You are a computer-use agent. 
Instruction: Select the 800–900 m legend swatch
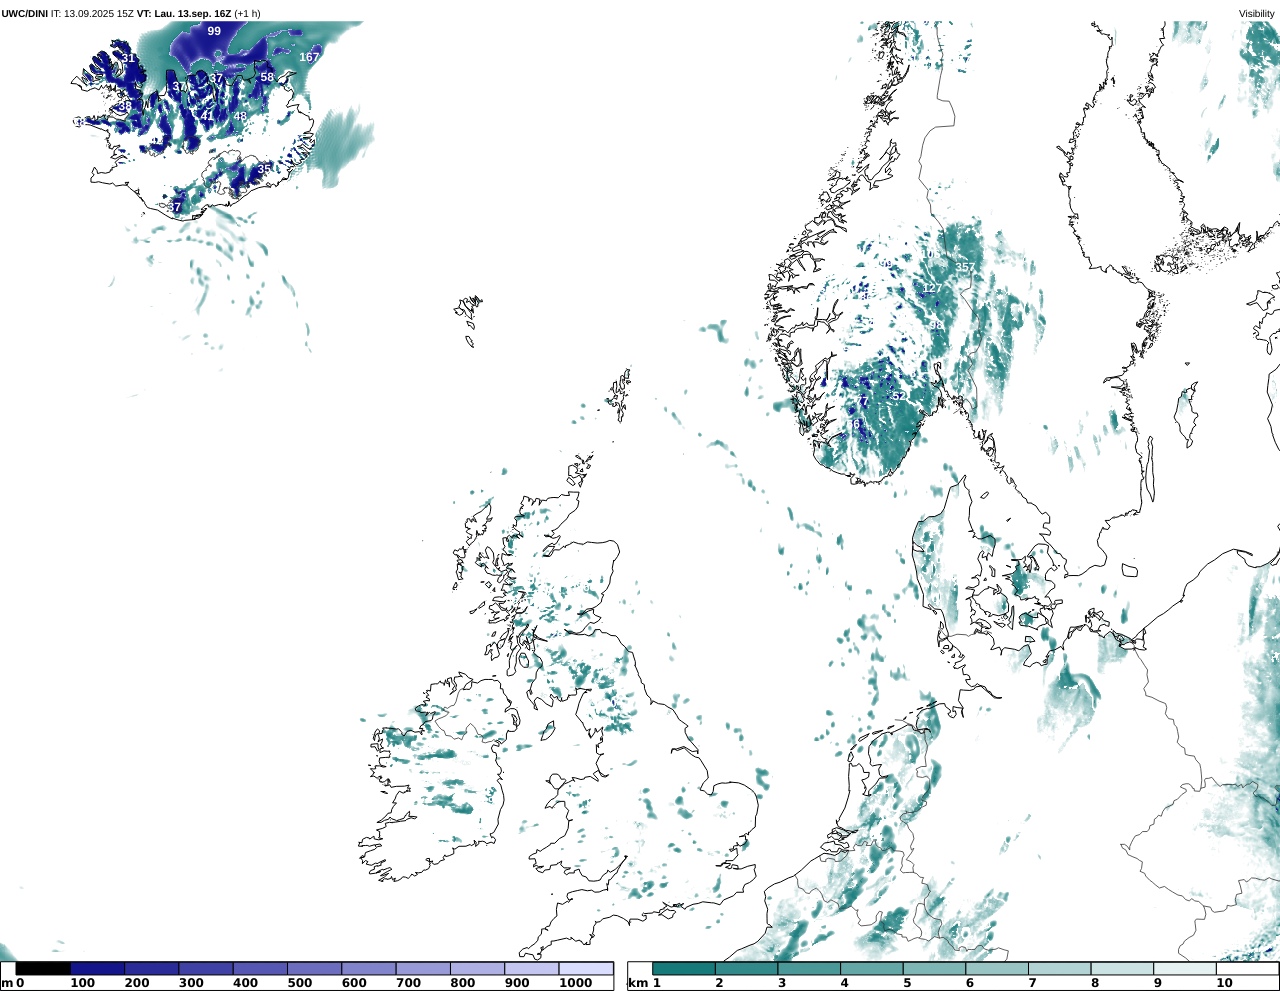[x=477, y=968]
